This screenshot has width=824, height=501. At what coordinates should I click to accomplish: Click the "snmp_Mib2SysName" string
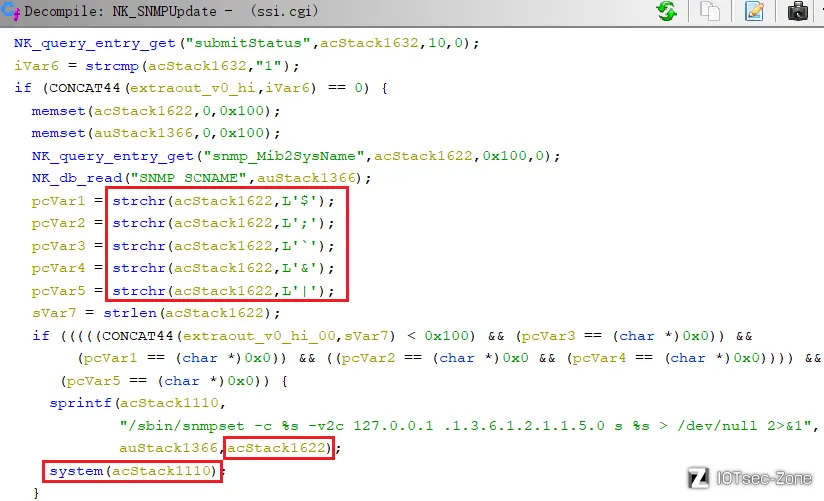tap(283, 156)
